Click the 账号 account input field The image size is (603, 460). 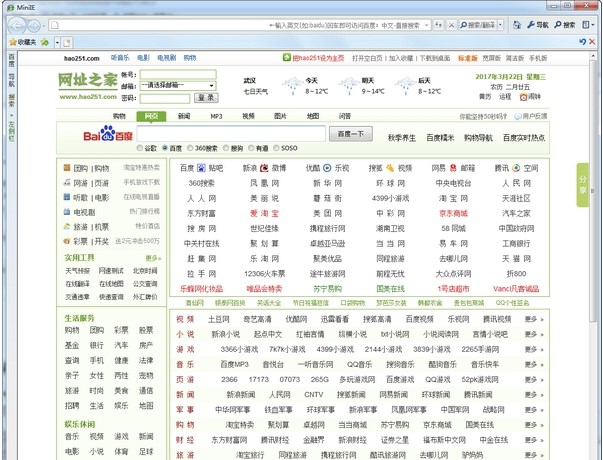pos(178,75)
